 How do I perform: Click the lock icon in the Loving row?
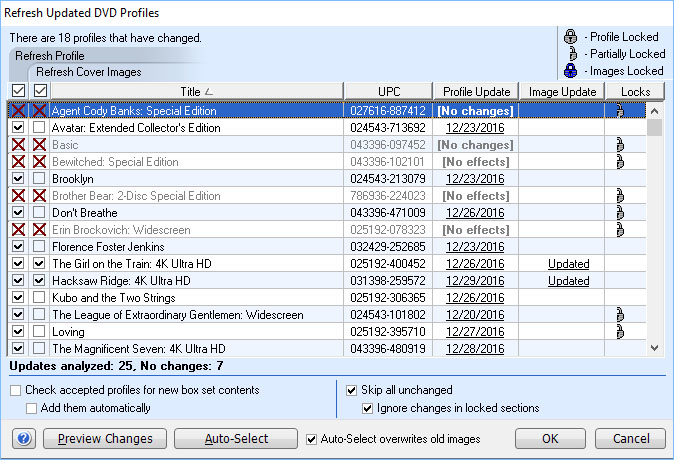622,332
